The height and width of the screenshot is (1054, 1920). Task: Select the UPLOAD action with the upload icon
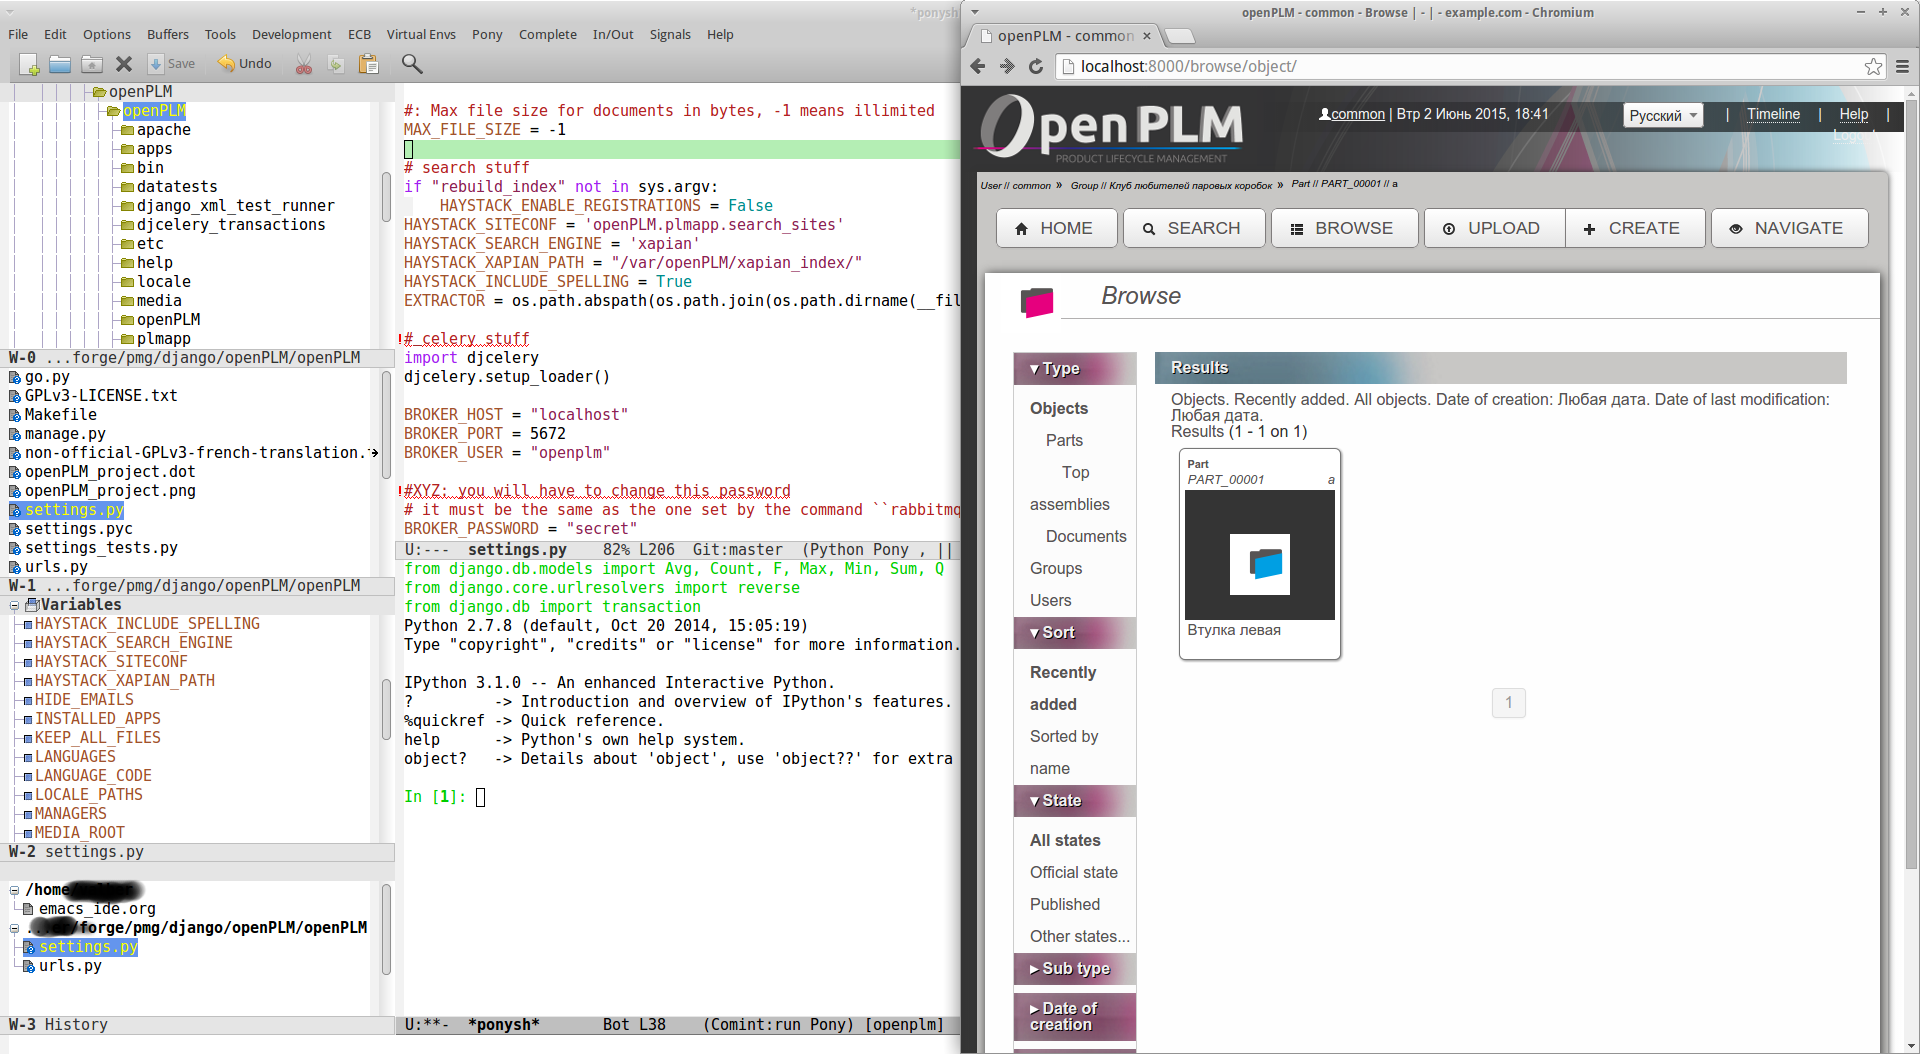tap(1449, 228)
